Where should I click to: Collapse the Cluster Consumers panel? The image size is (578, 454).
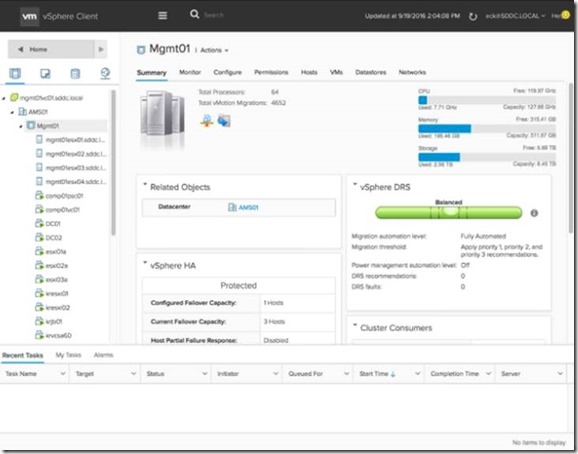(x=355, y=325)
